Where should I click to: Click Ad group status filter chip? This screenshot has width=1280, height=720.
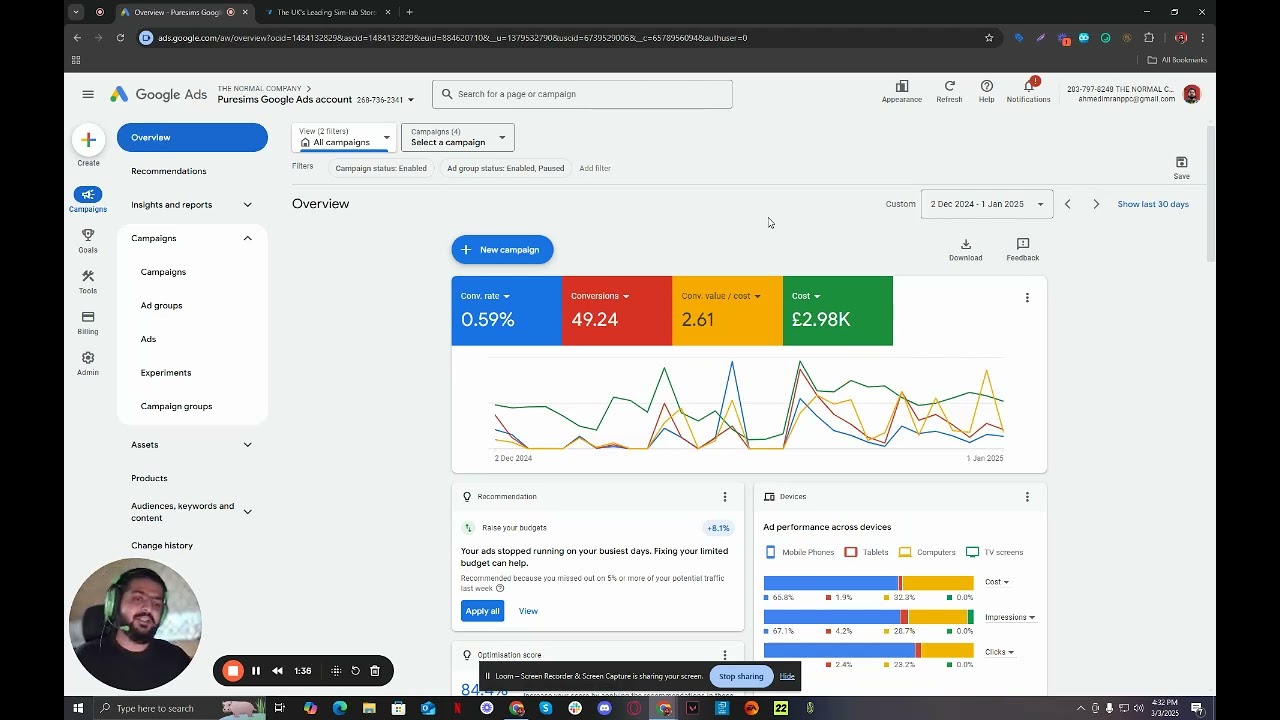pyautogui.click(x=506, y=168)
